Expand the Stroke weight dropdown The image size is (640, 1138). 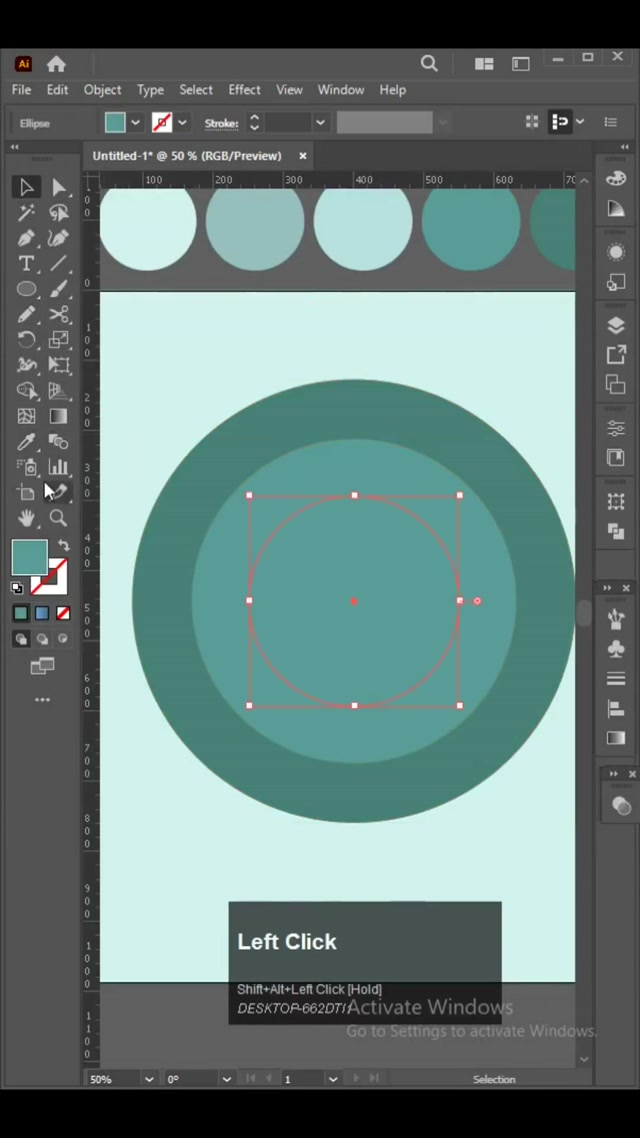pyautogui.click(x=320, y=123)
